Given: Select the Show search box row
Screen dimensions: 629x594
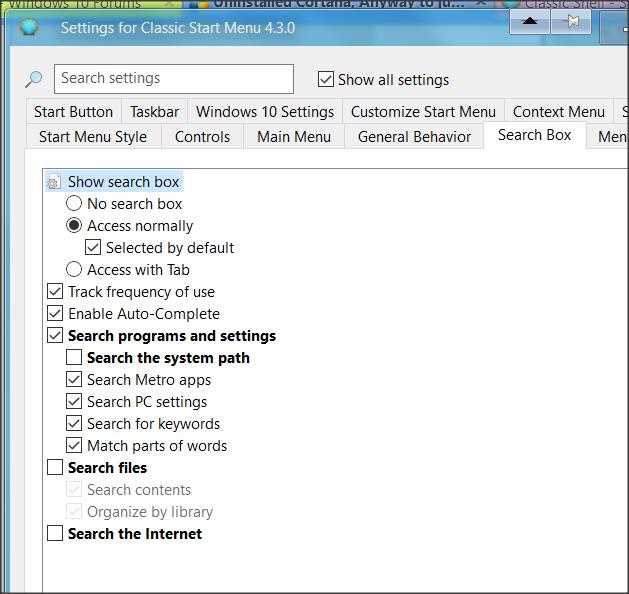Looking at the screenshot, I should [x=114, y=182].
